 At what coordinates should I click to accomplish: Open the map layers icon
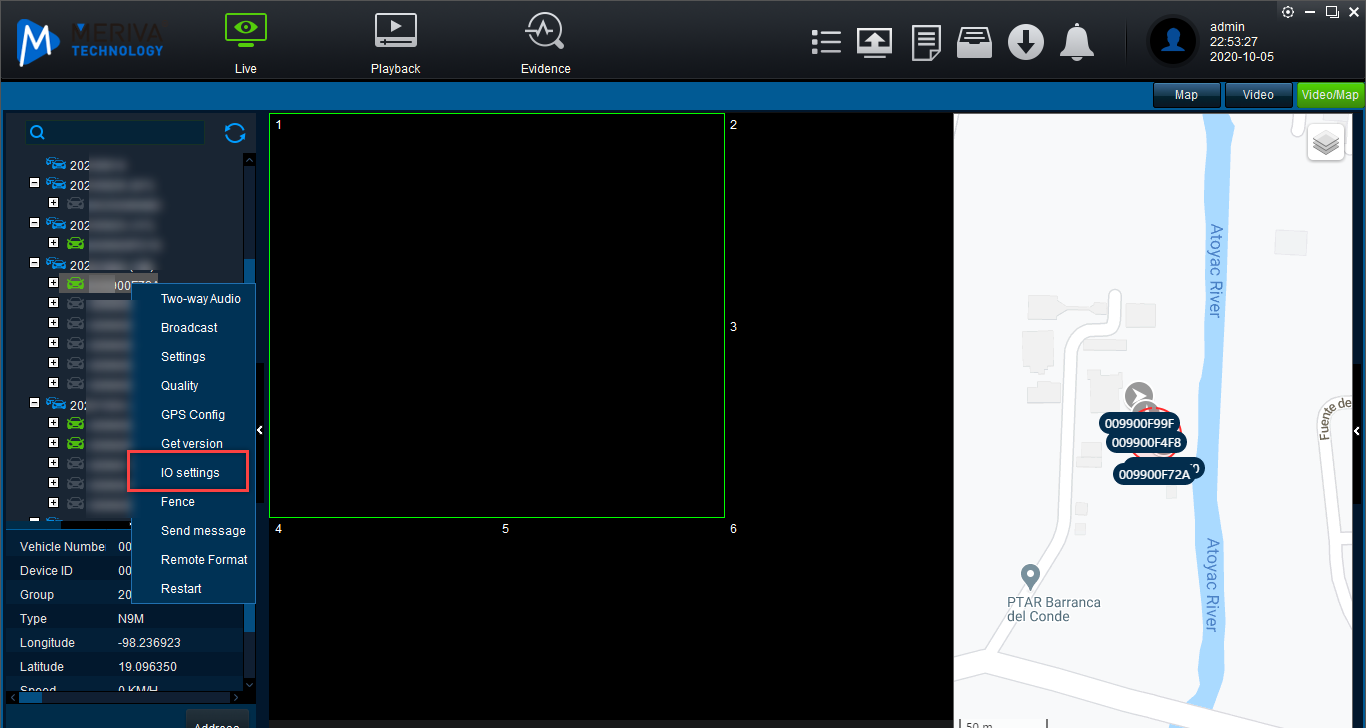coord(1326,143)
